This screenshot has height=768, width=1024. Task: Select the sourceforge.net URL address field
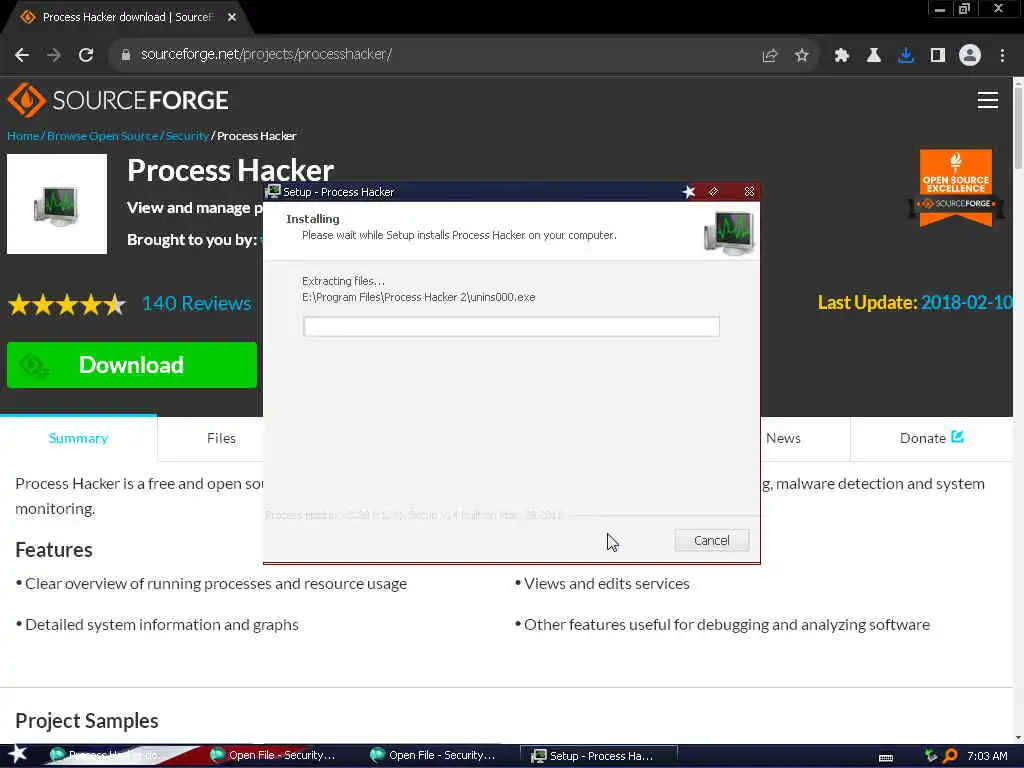coord(266,54)
